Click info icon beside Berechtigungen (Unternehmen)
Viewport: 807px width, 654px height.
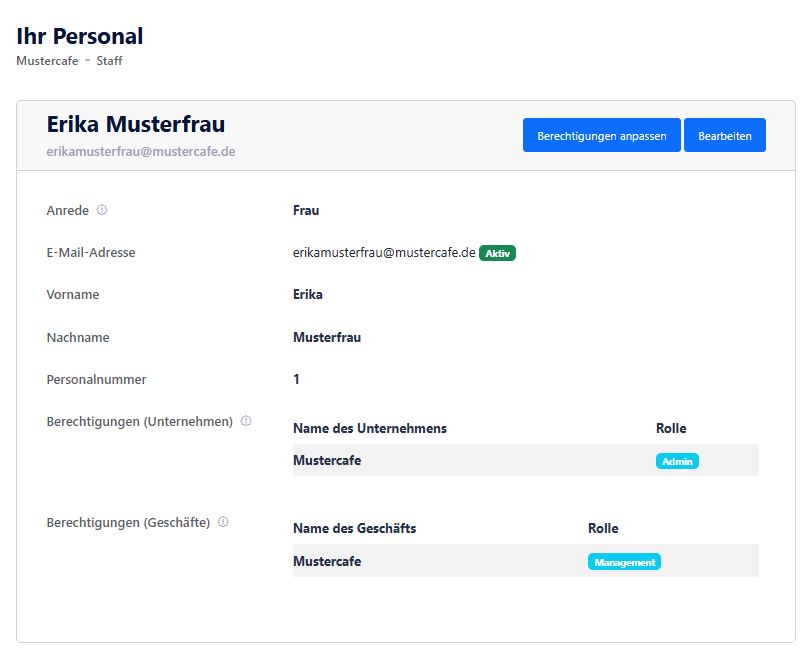(246, 421)
